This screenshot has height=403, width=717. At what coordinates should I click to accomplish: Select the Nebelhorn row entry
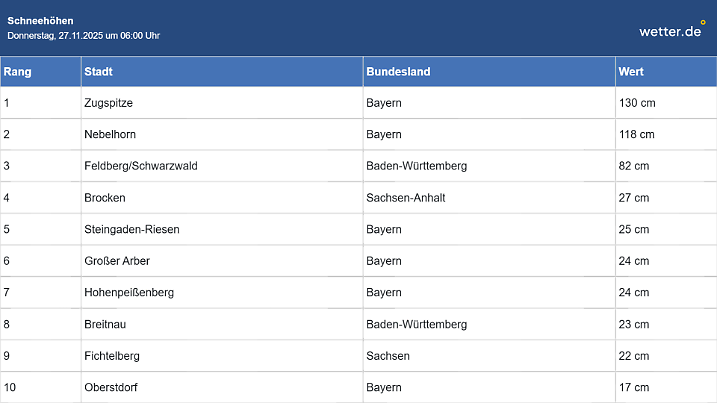pos(109,134)
